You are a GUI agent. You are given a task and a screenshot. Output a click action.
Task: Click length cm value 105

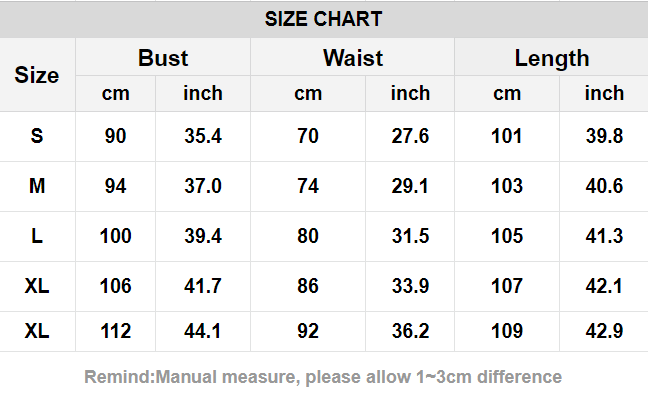507,236
